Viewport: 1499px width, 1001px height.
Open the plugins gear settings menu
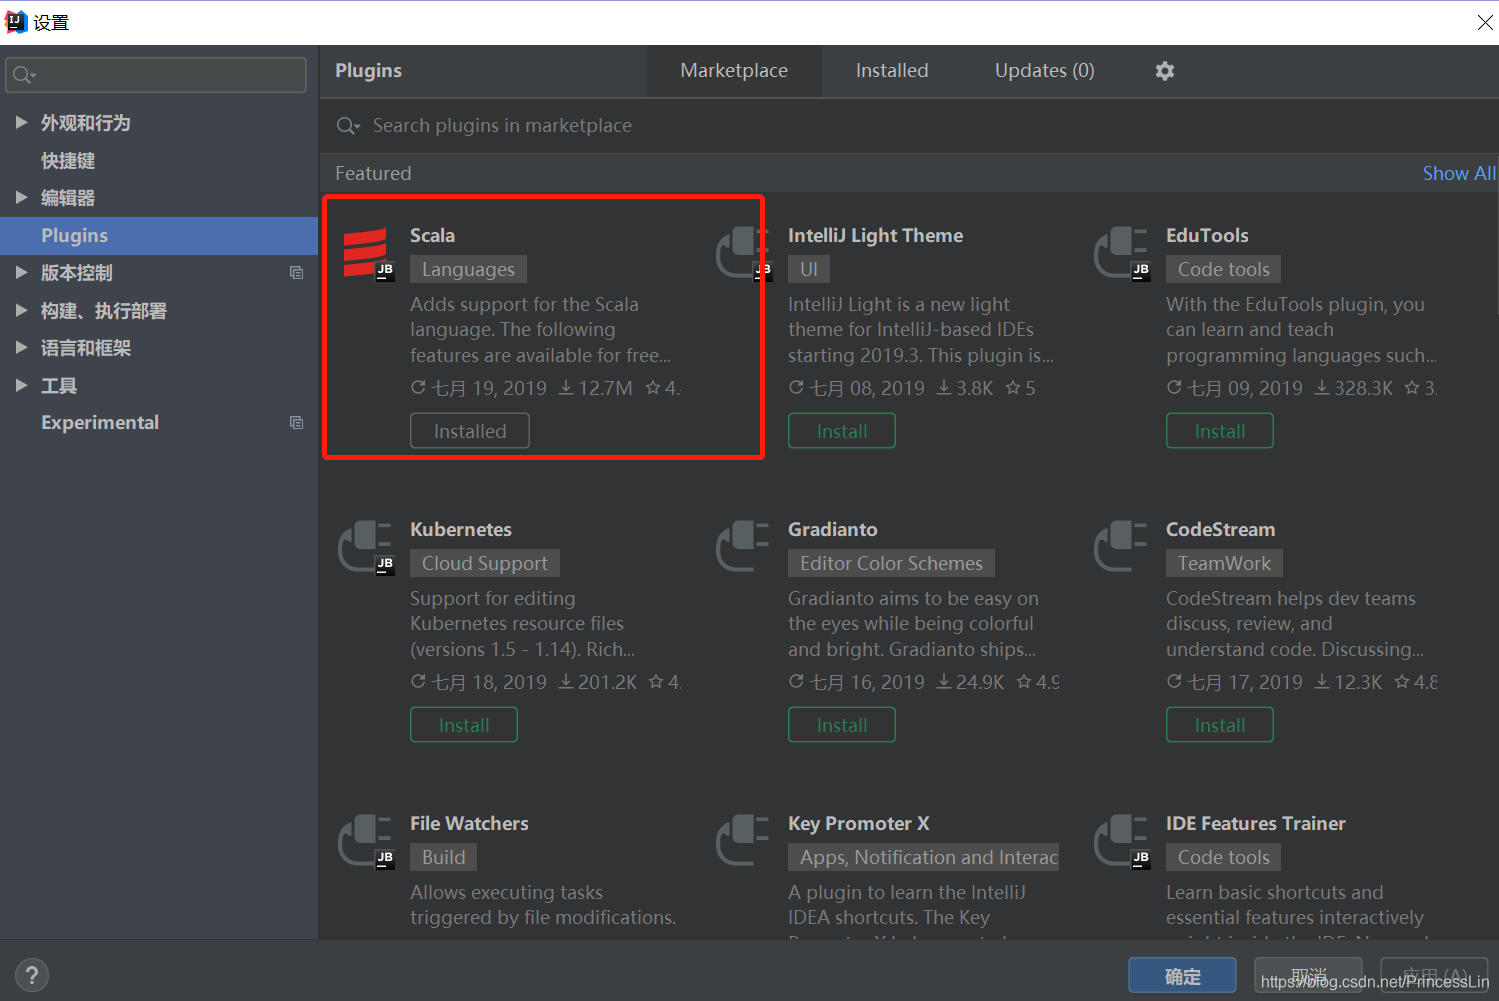(1165, 71)
